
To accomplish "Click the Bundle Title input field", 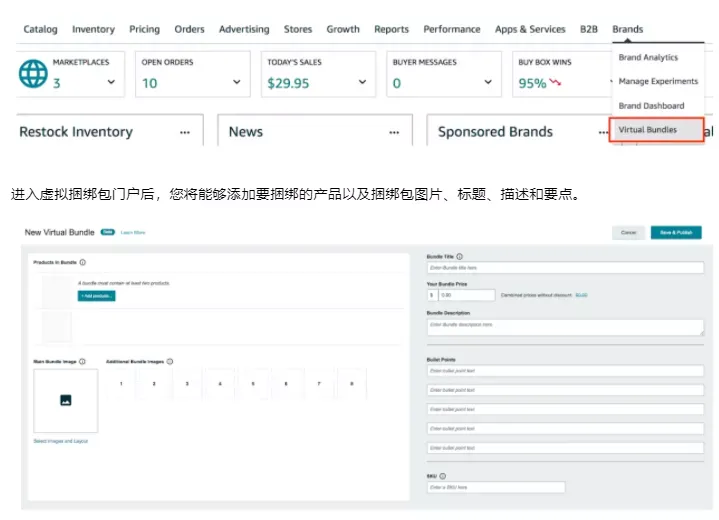I will (x=565, y=267).
